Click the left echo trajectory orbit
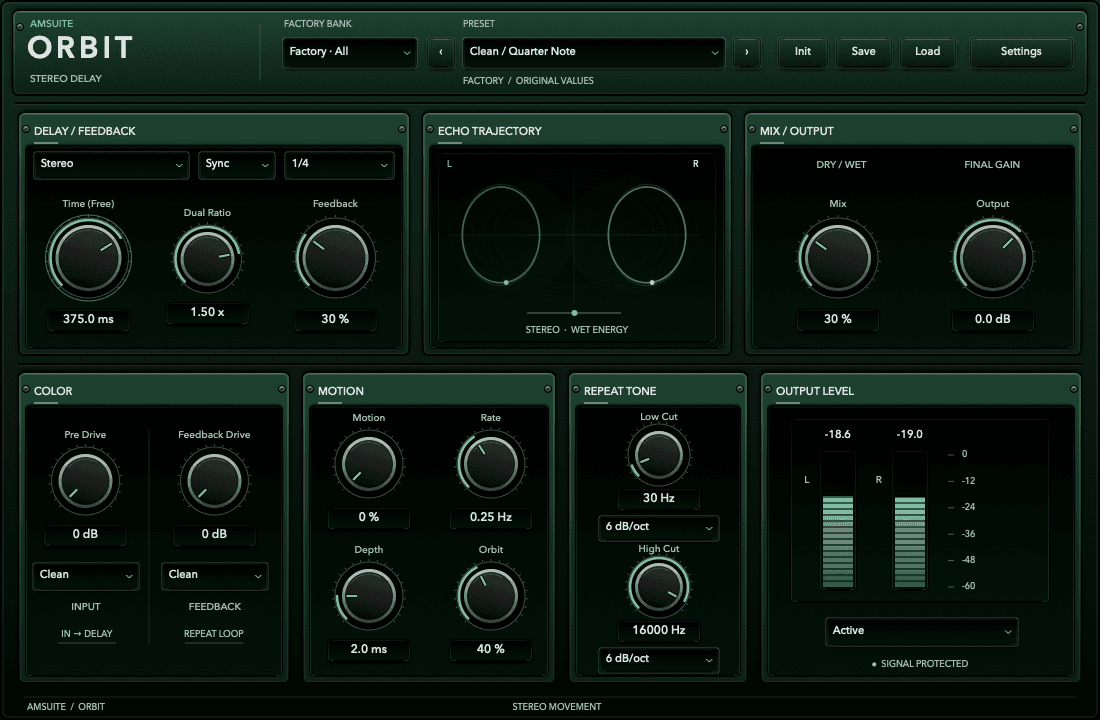The height and width of the screenshot is (720, 1100). pos(501,235)
